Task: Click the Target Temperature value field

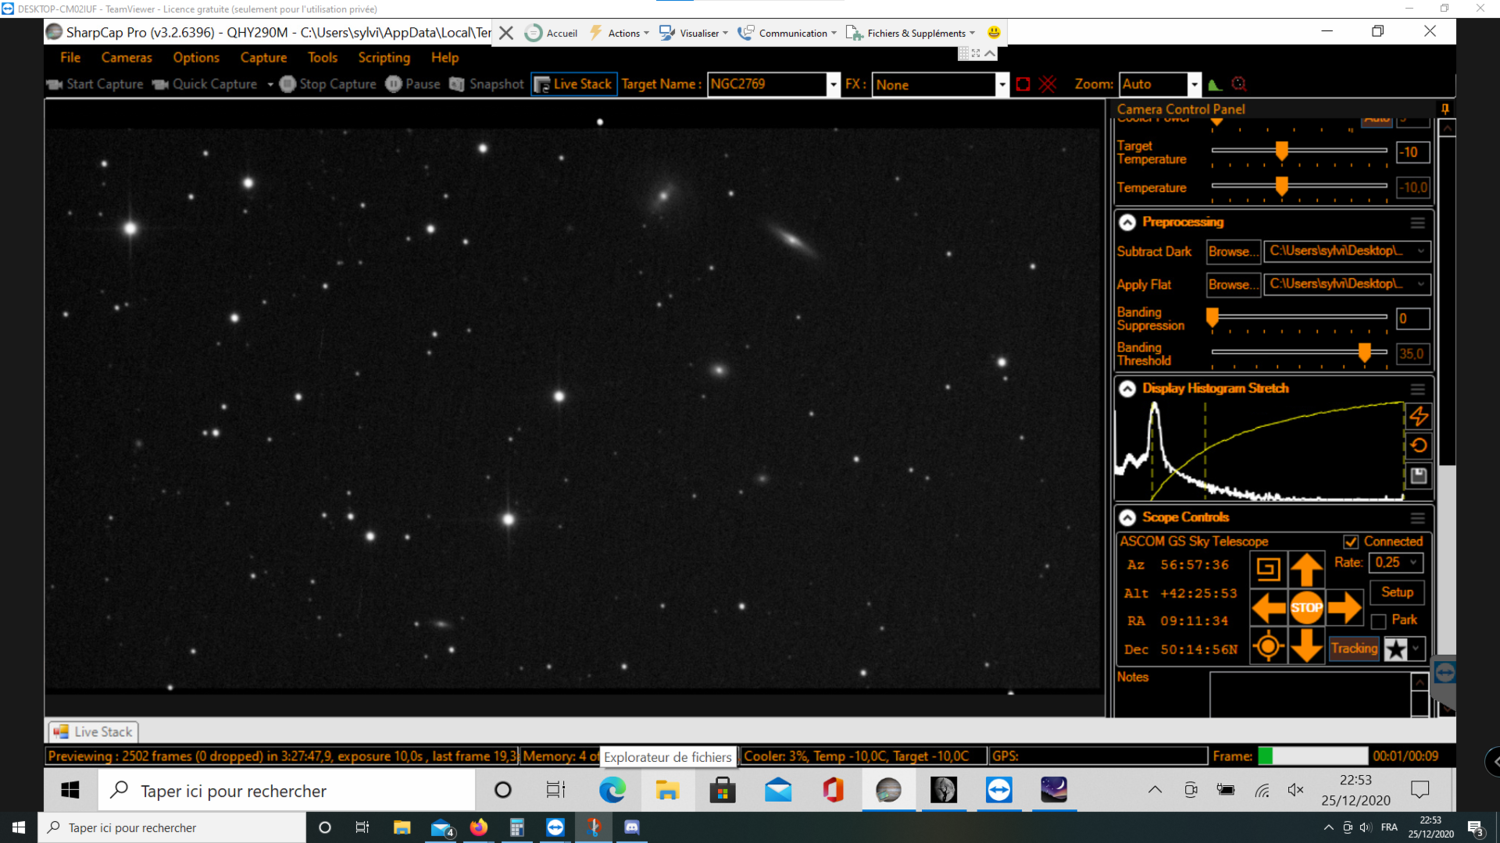Action: 1412,152
